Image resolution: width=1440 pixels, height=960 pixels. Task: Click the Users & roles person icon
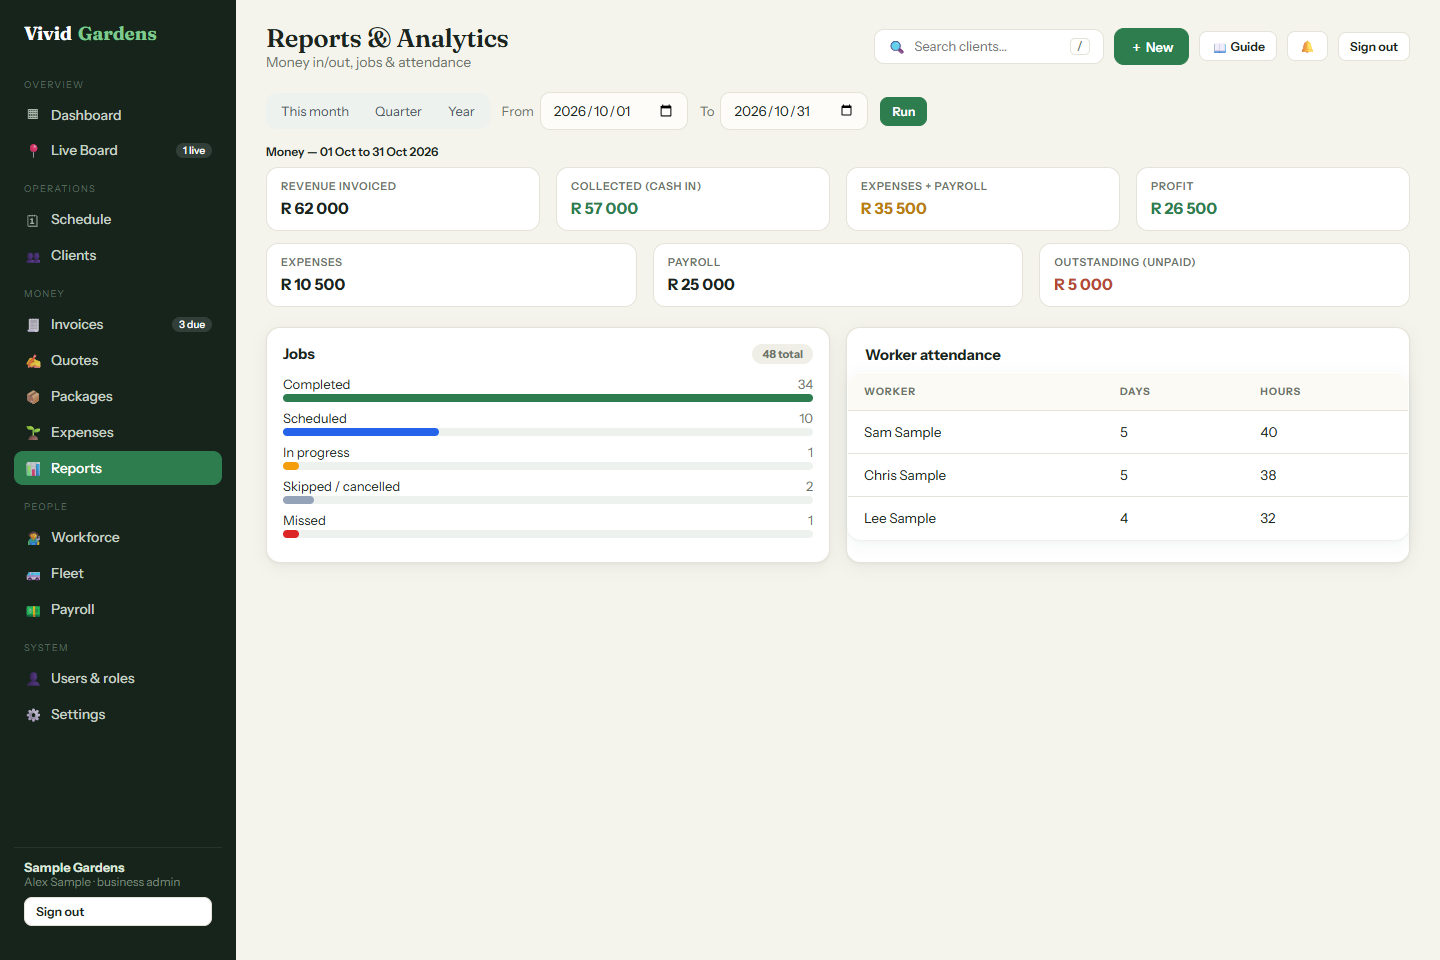[x=33, y=679]
